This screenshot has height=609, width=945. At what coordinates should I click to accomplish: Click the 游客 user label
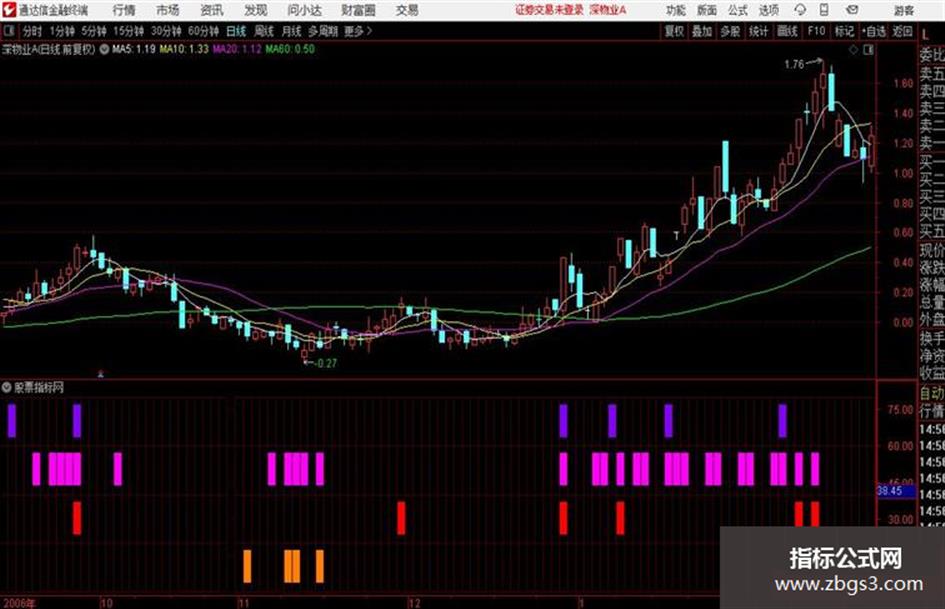pos(904,10)
